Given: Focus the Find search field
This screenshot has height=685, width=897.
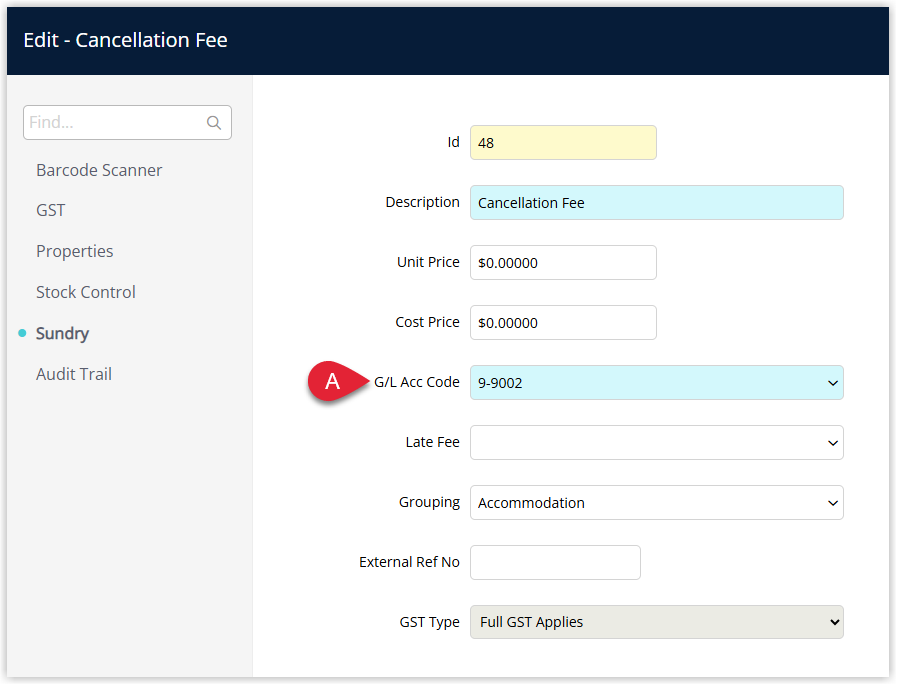Looking at the screenshot, I should (127, 122).
